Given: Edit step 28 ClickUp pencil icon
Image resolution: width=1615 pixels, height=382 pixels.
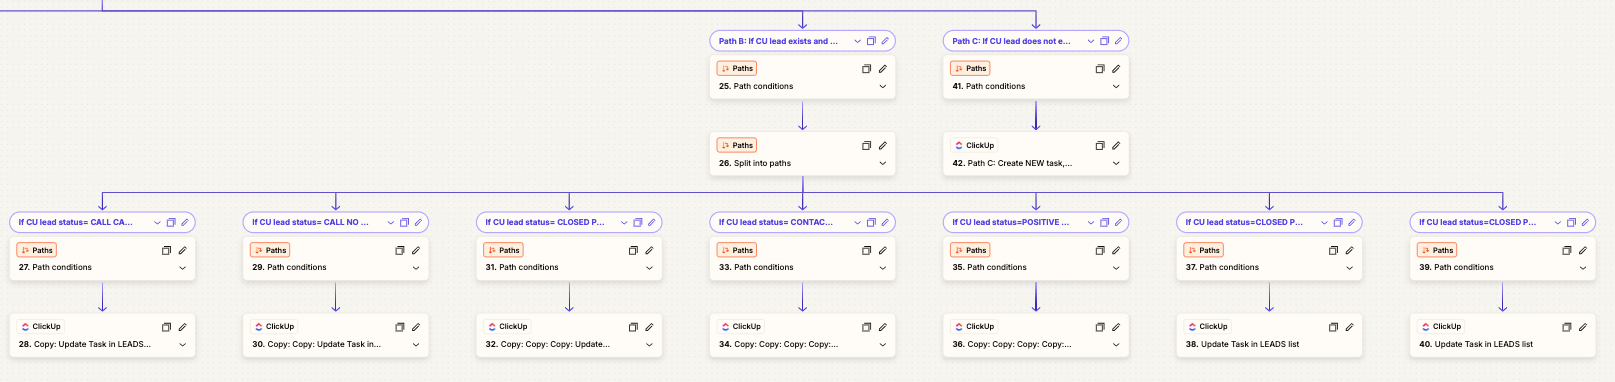Looking at the screenshot, I should point(183,327).
